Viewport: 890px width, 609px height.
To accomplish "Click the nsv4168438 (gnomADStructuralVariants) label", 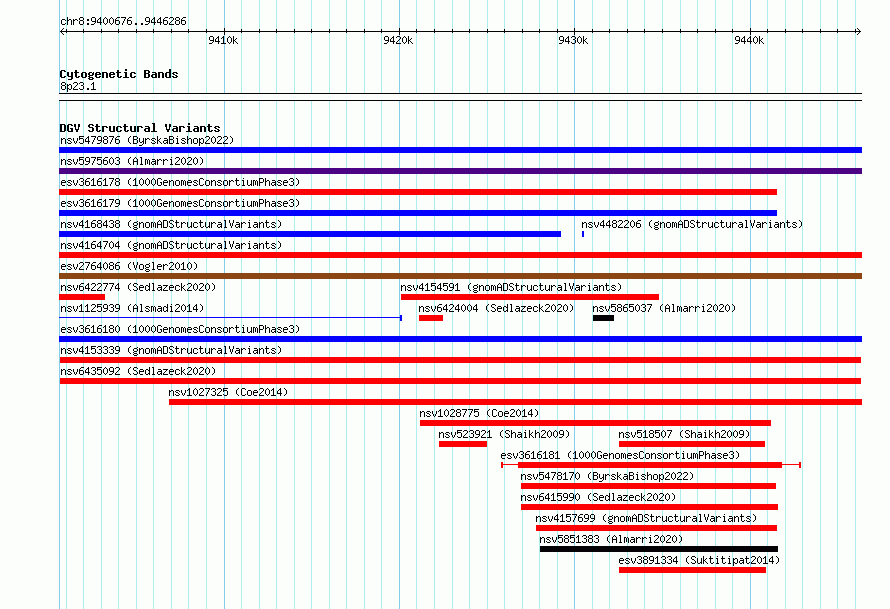I will (x=171, y=224).
